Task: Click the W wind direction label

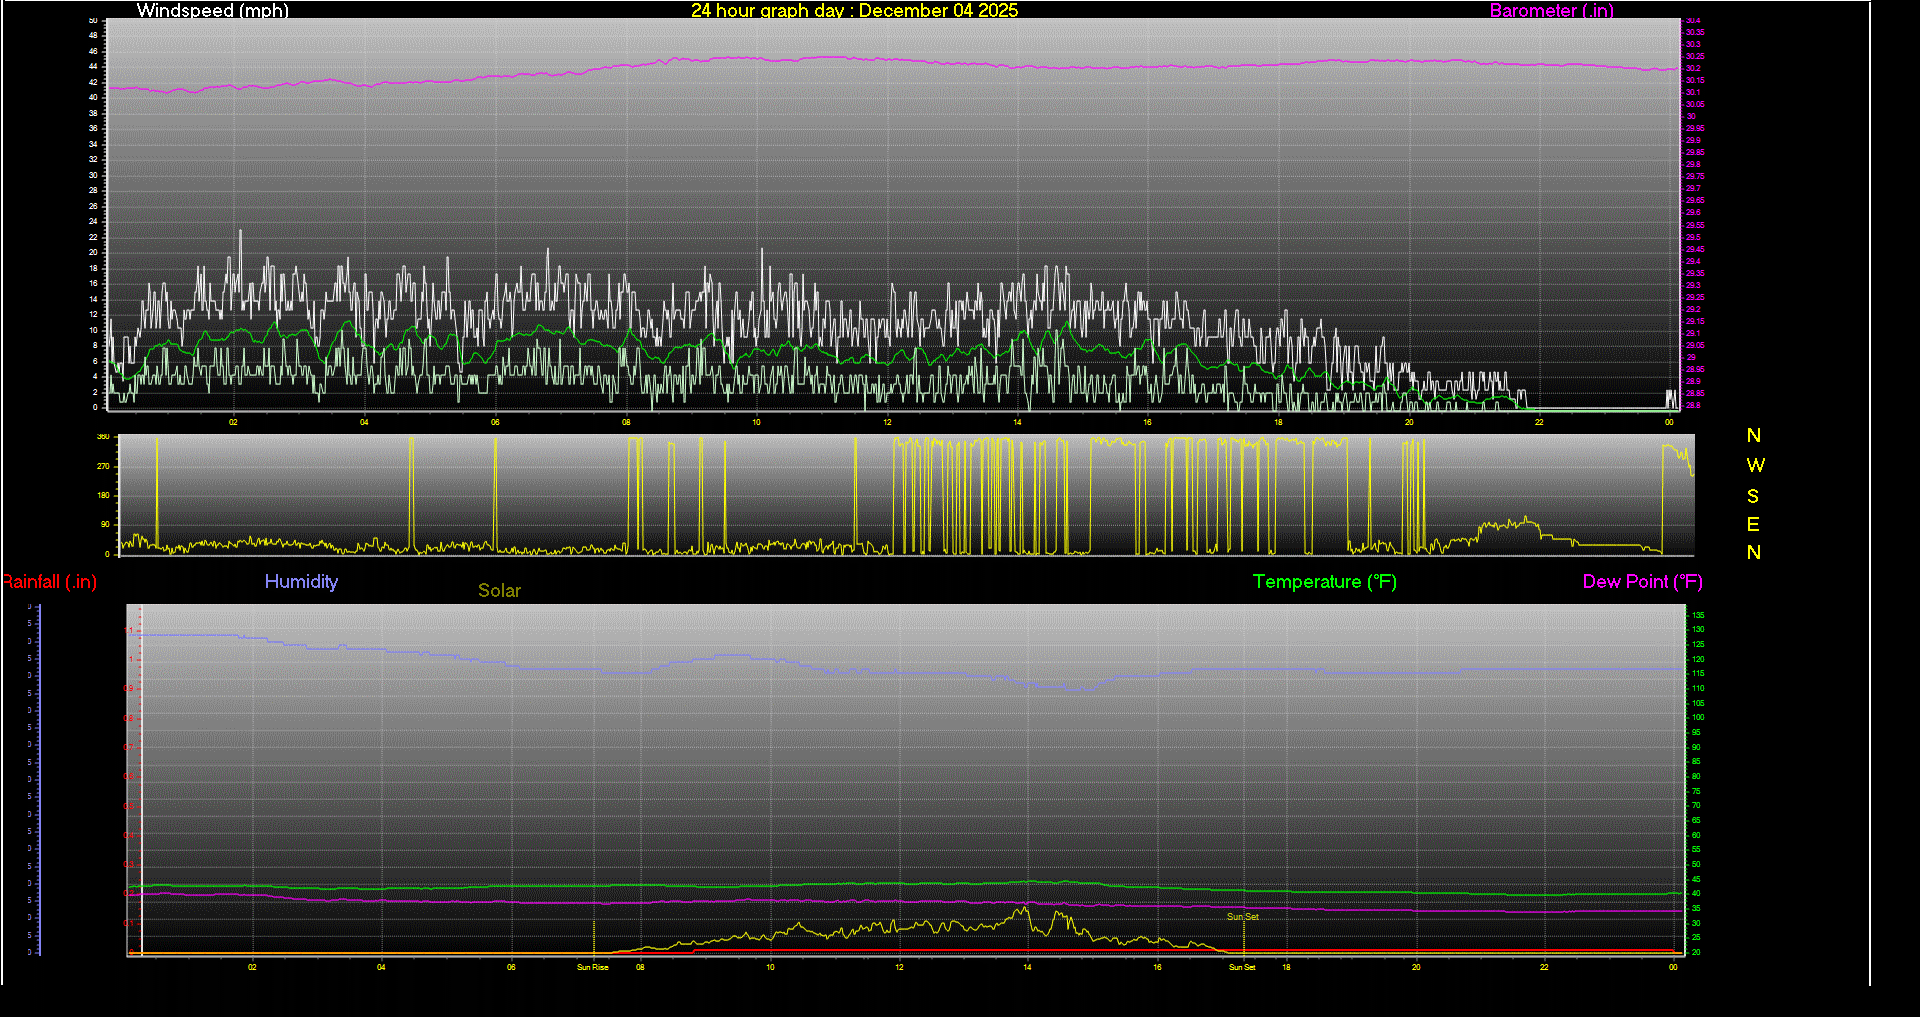Action: pos(1753,464)
